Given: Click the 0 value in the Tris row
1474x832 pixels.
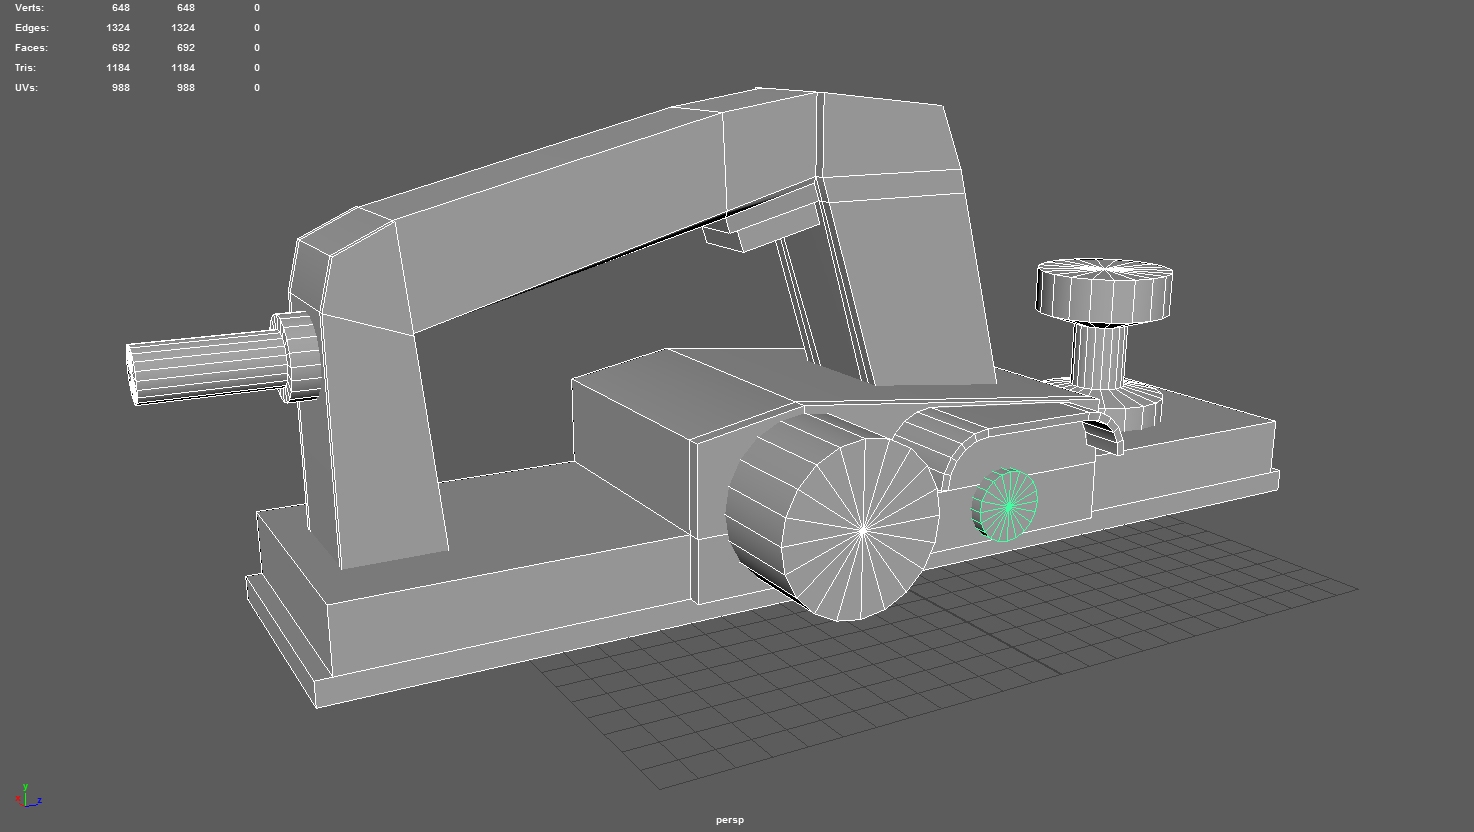Looking at the screenshot, I should 256,68.
